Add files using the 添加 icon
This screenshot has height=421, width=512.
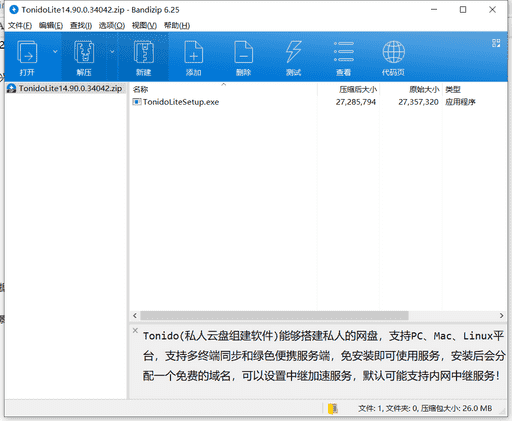[194, 58]
